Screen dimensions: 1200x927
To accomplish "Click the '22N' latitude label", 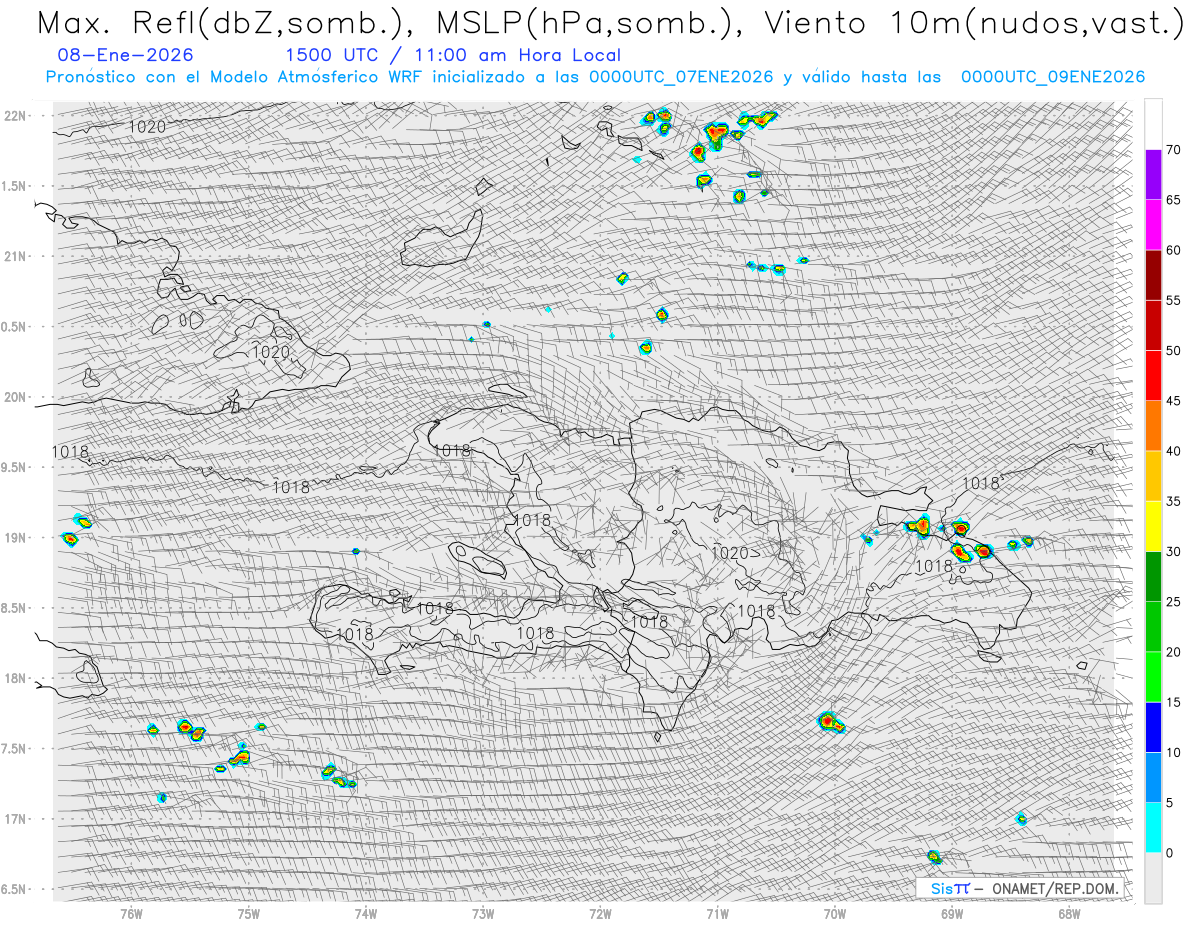I will [x=15, y=115].
